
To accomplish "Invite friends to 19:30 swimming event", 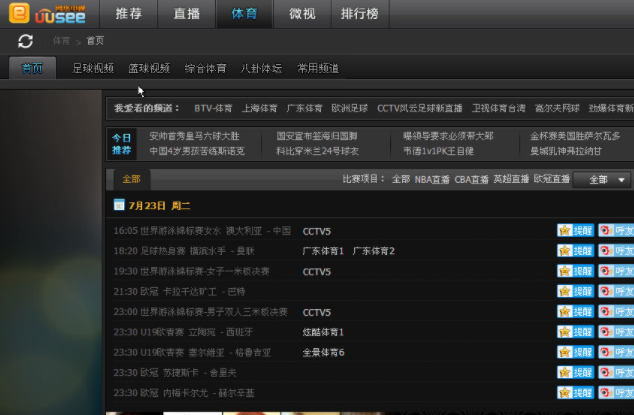I will click(x=616, y=271).
